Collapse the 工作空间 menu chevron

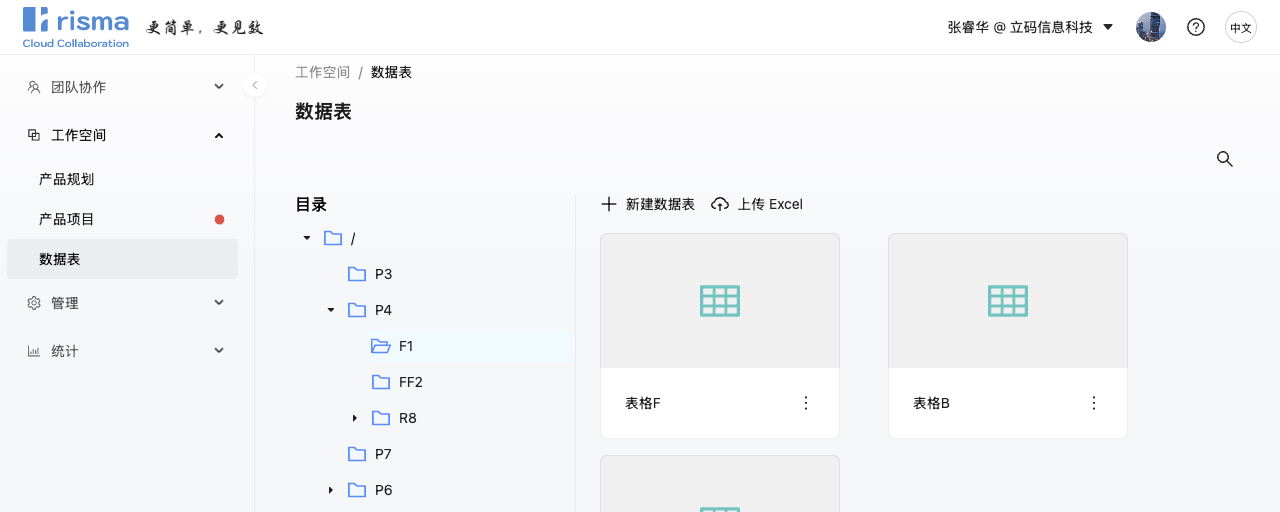coord(219,135)
